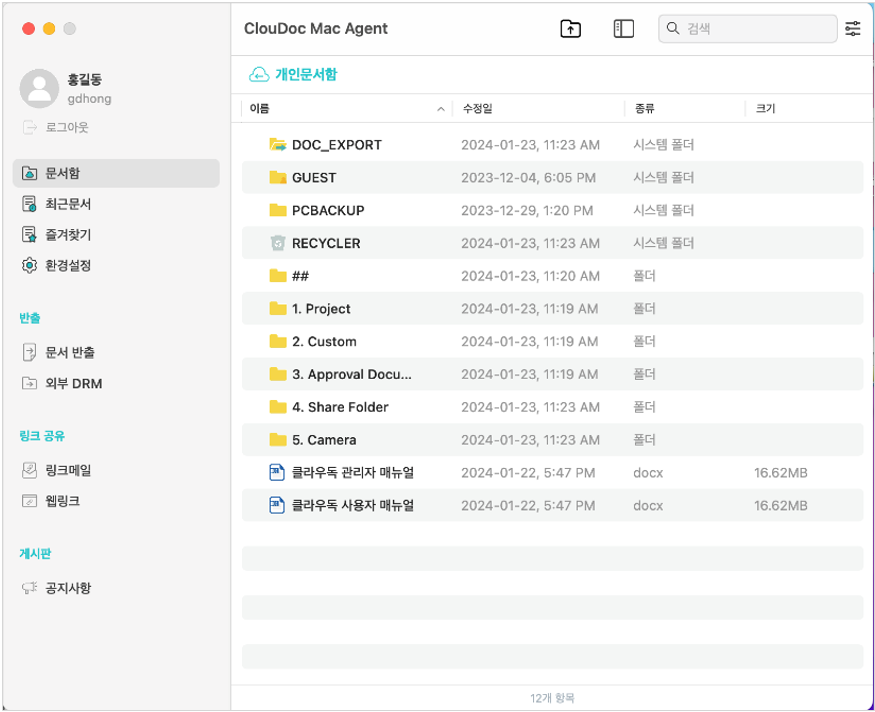Click date 2023-12-04, 6:05 PM
This screenshot has height=712, width=875.
pos(528,177)
